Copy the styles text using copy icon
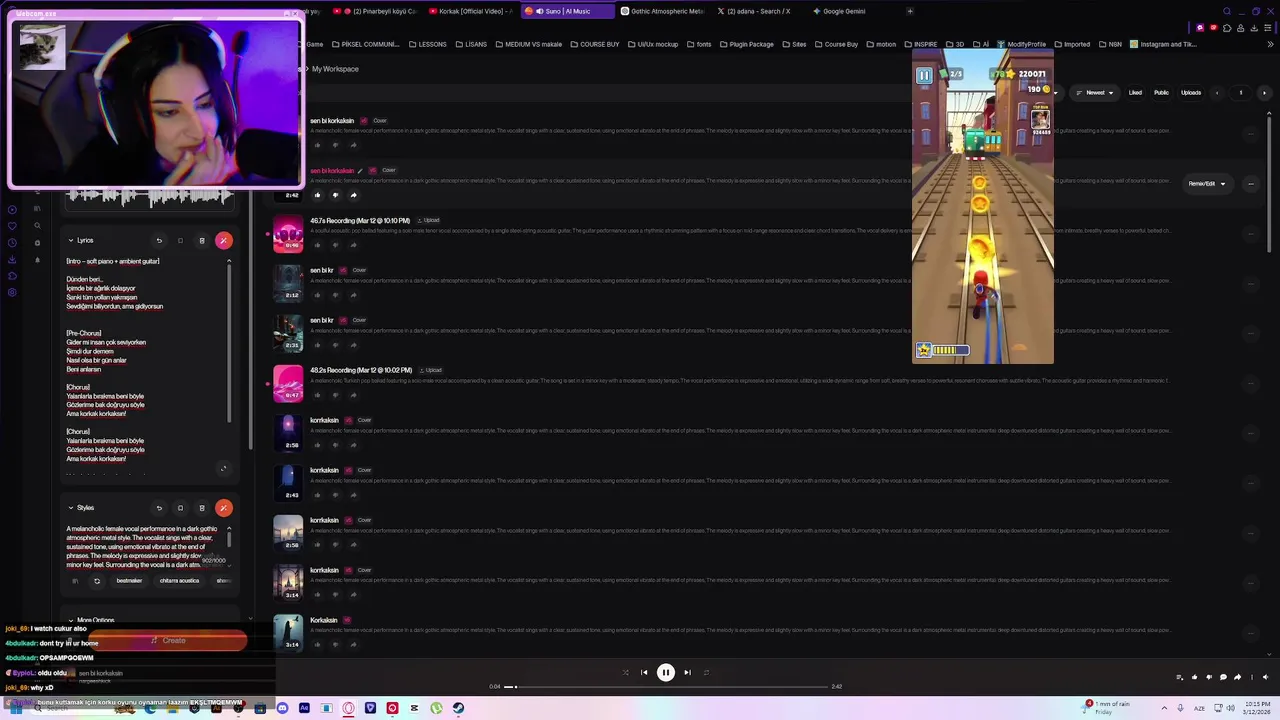Image resolution: width=1280 pixels, height=720 pixels. point(180,508)
